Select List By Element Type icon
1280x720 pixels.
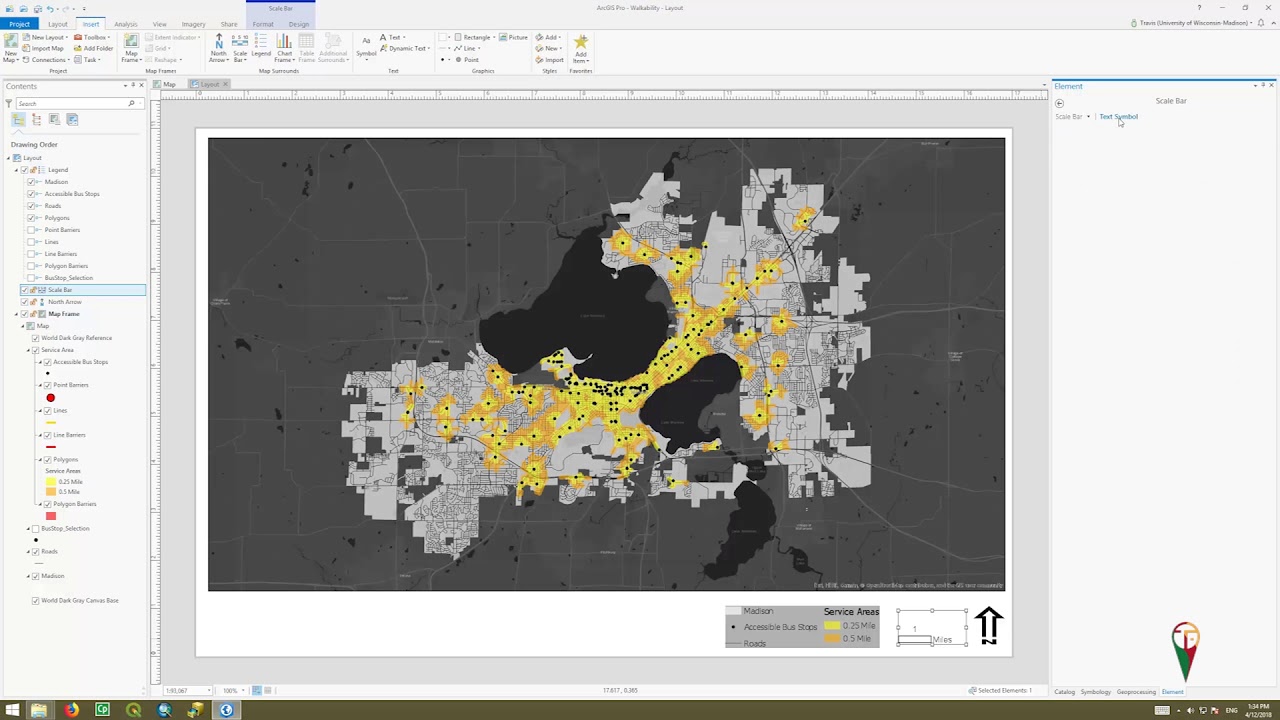[36, 119]
